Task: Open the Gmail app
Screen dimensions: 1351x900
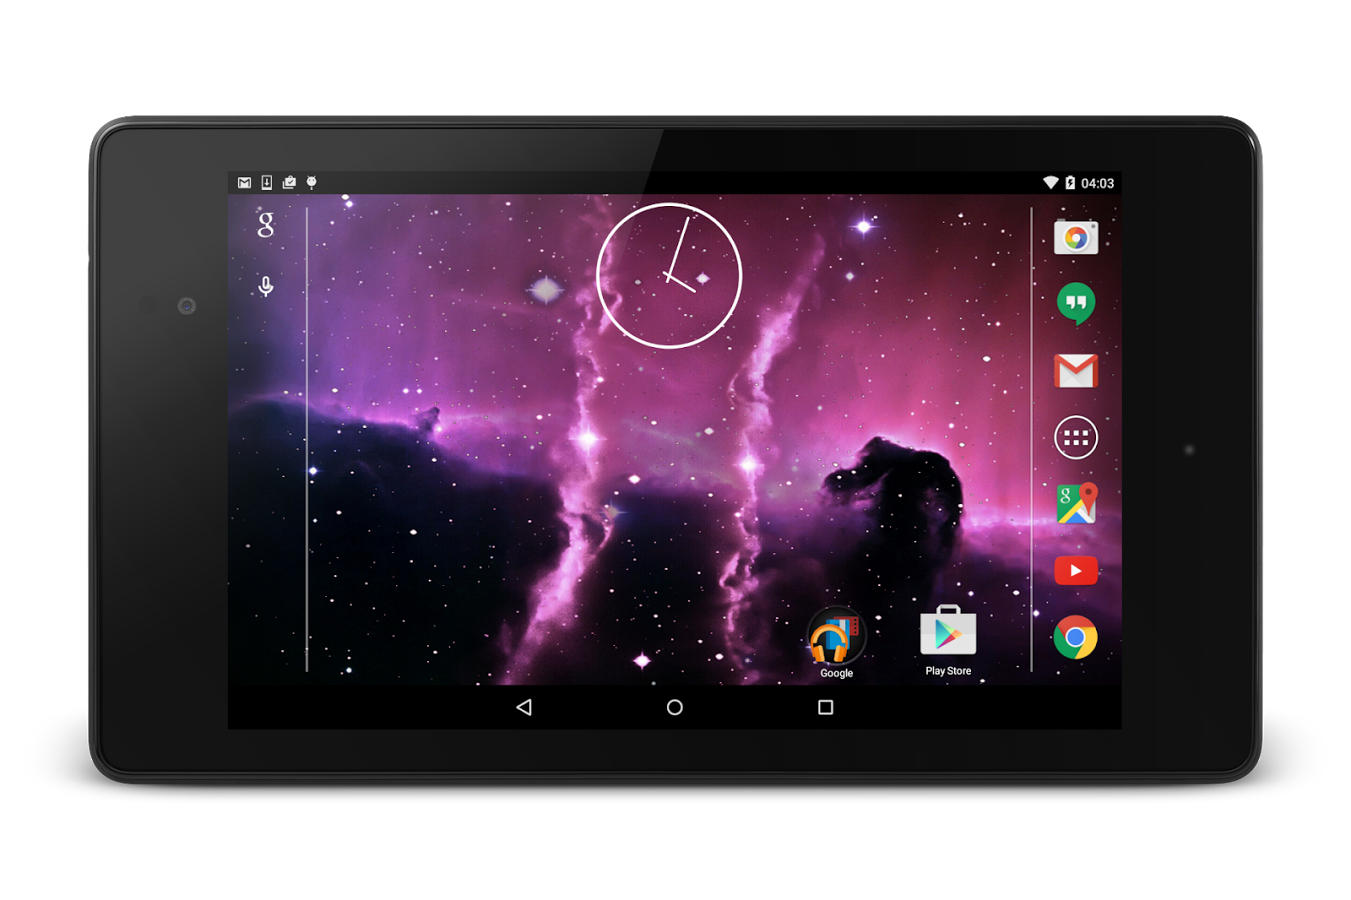Action: point(1076,371)
